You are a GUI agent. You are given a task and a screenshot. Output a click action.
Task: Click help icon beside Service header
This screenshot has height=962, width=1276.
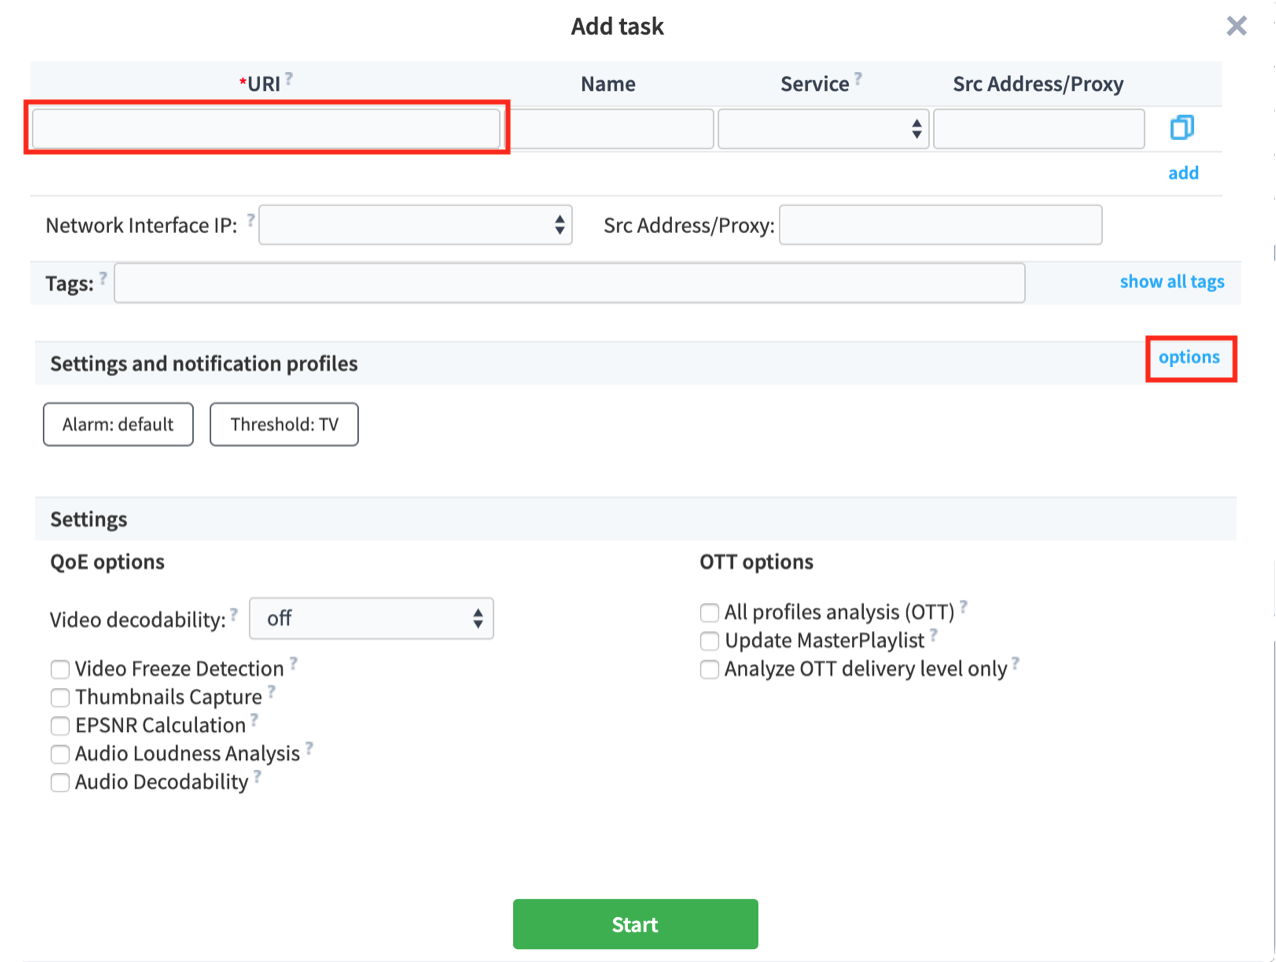pos(858,78)
